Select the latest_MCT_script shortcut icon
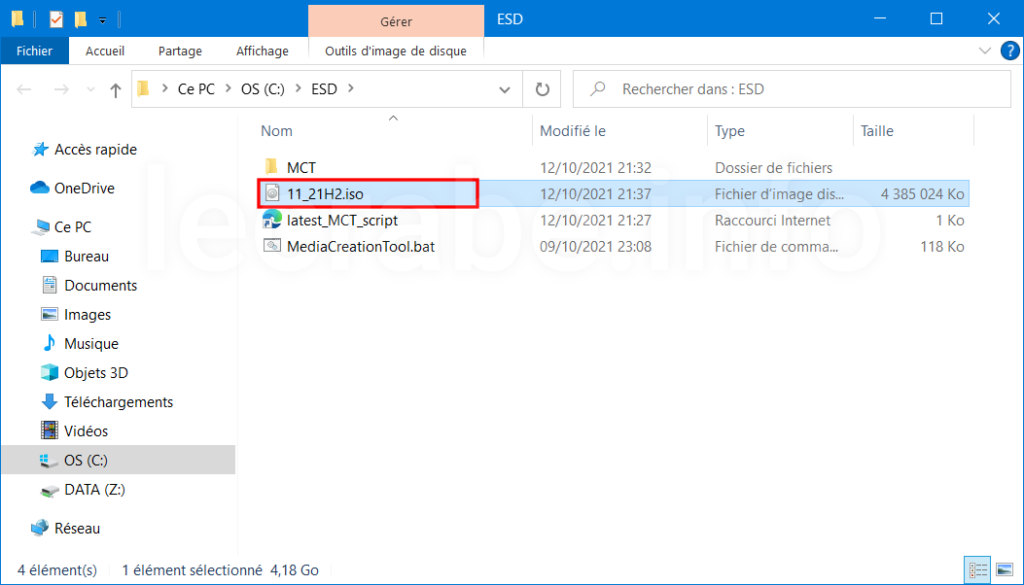This screenshot has width=1024, height=585. [272, 220]
